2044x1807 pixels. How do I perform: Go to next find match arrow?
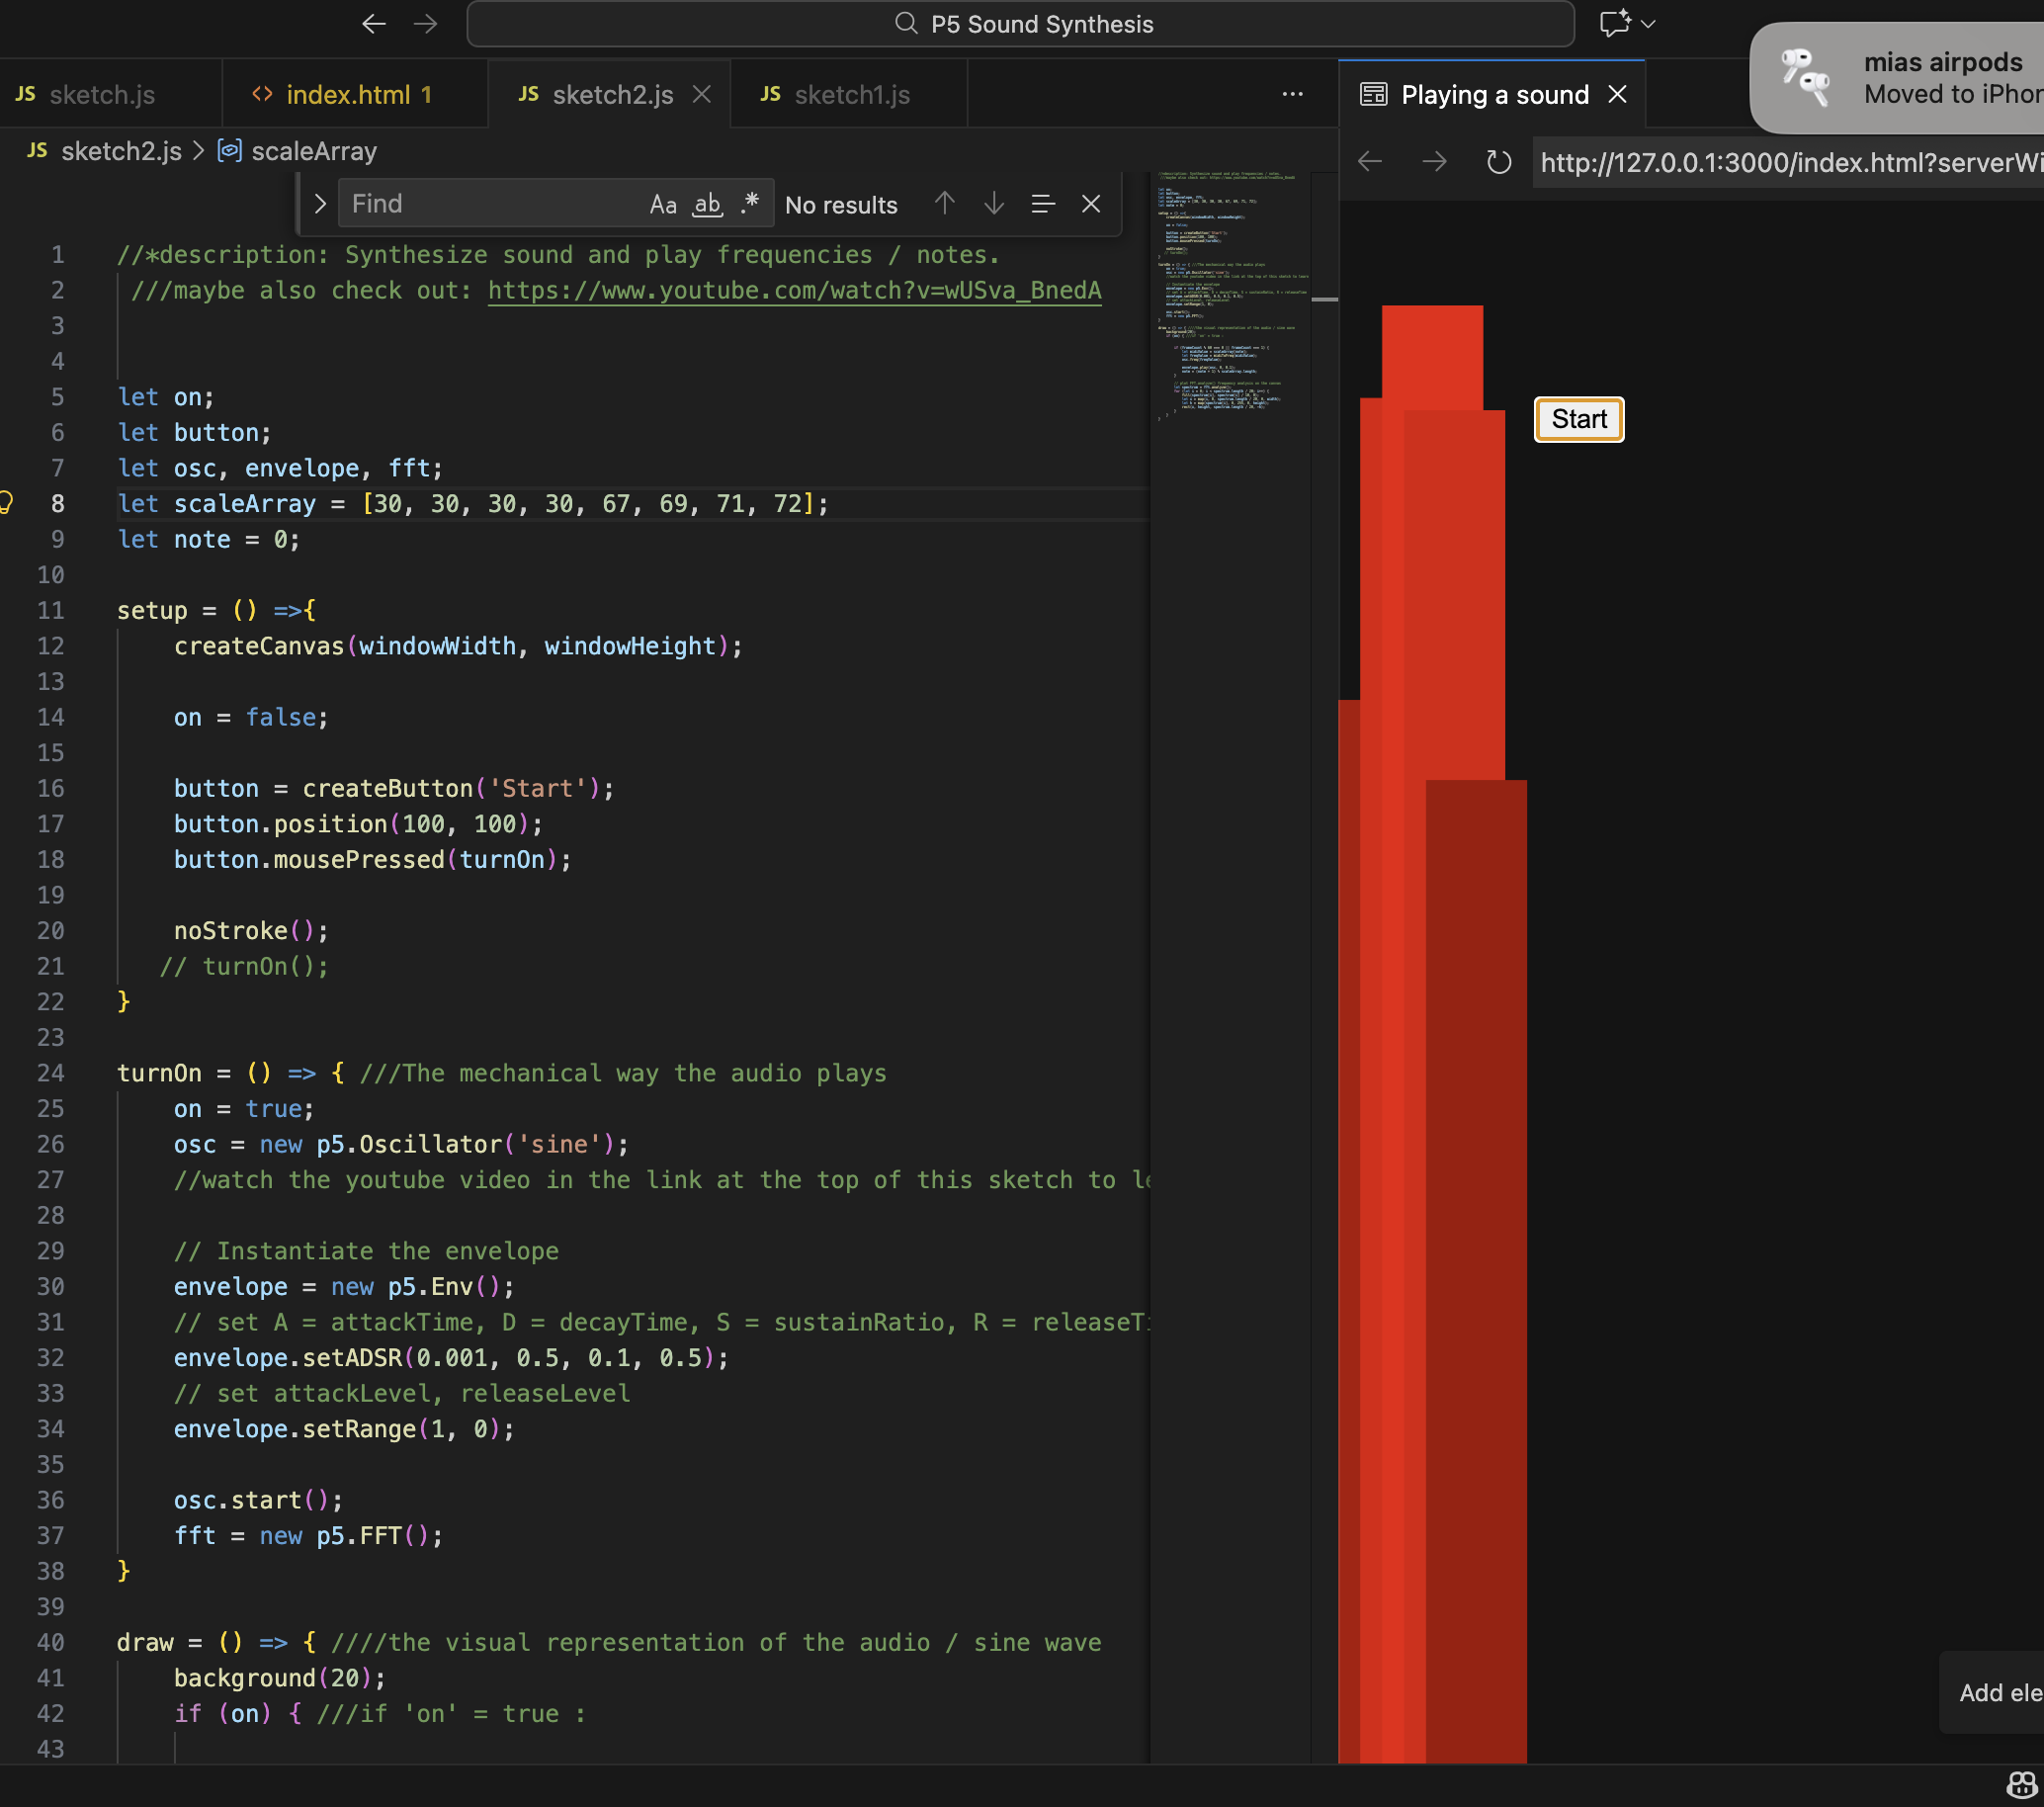tap(993, 204)
